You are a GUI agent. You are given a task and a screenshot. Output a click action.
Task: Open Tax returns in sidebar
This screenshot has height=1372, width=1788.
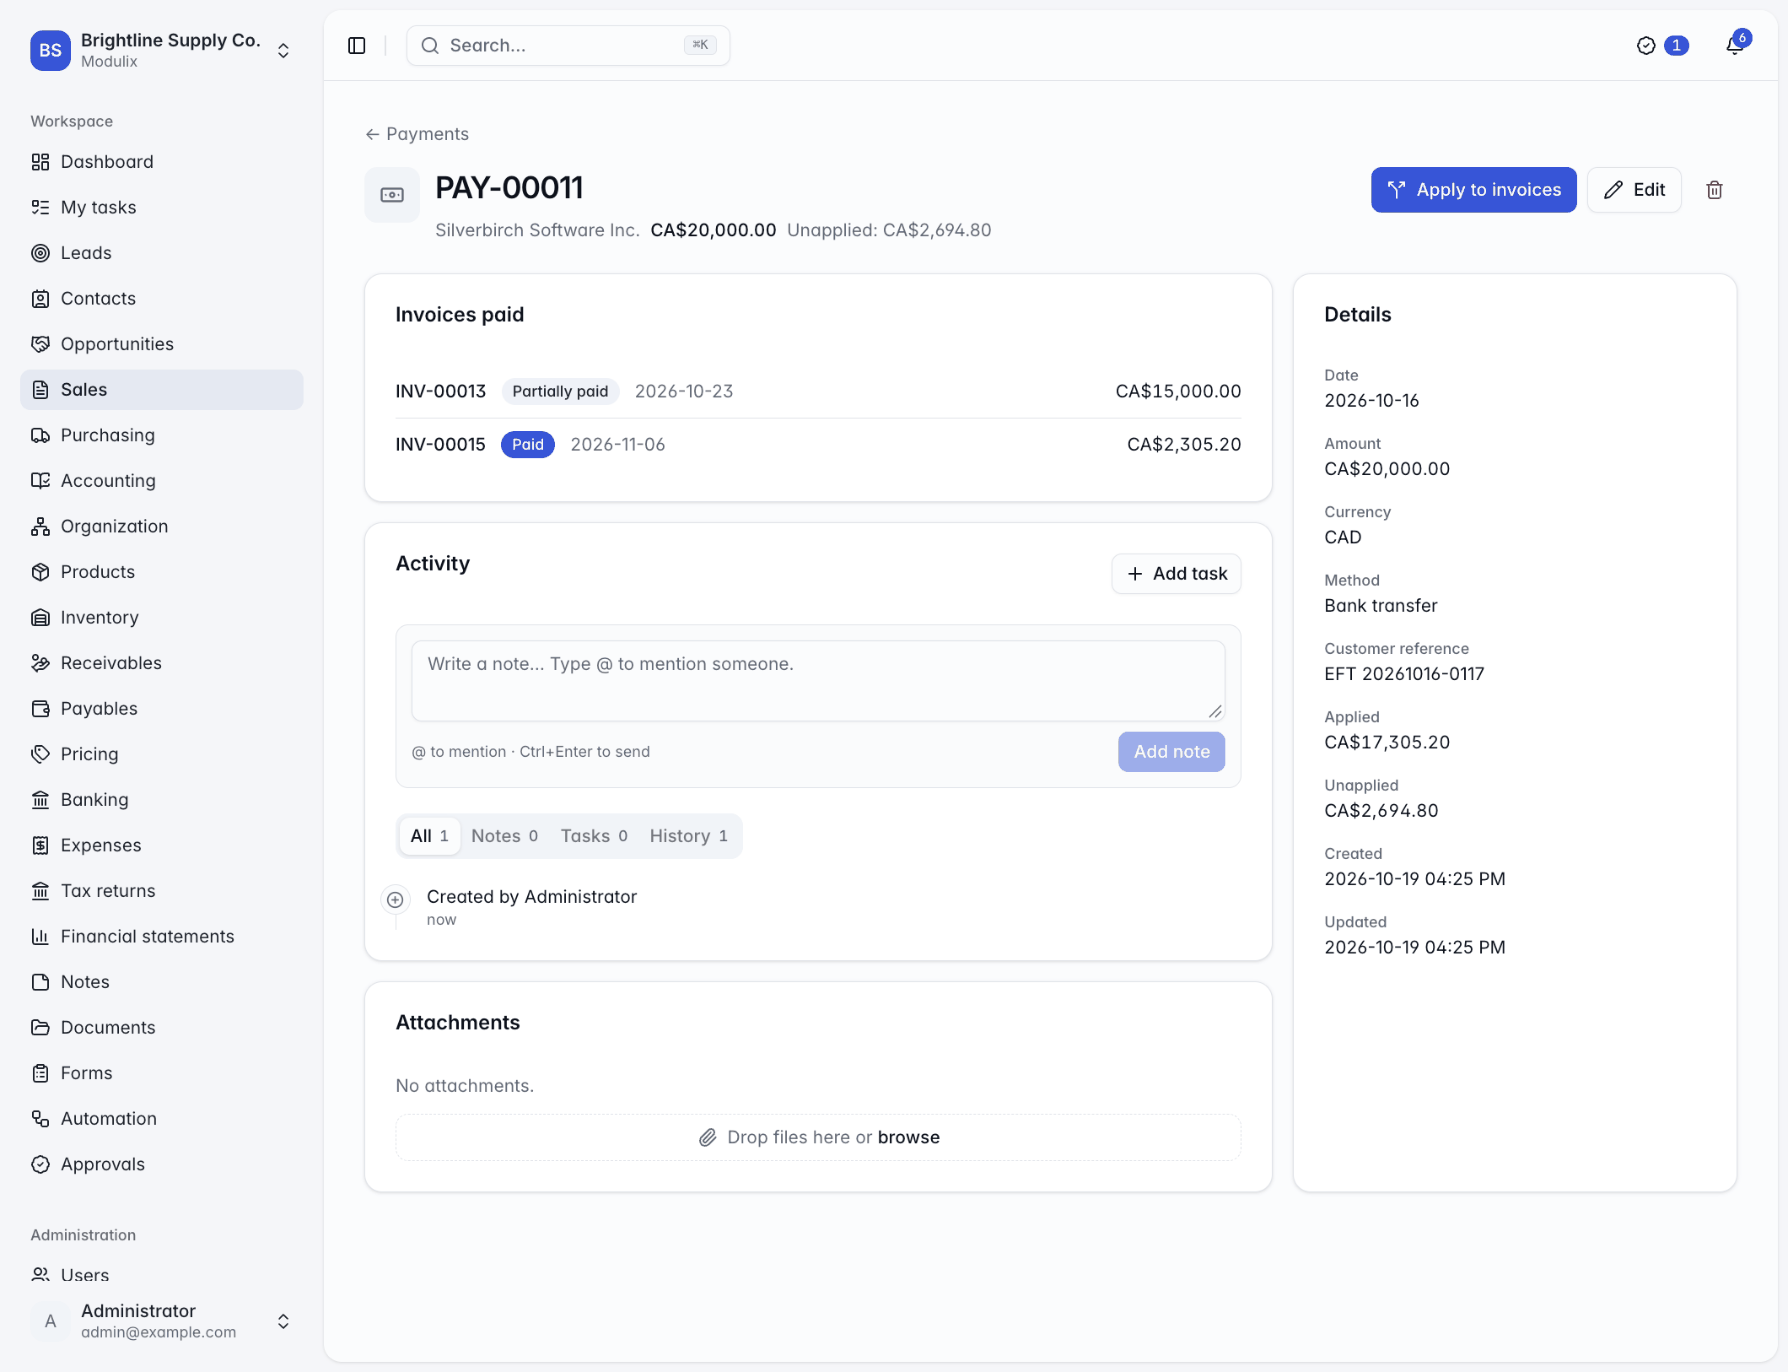coord(161,891)
